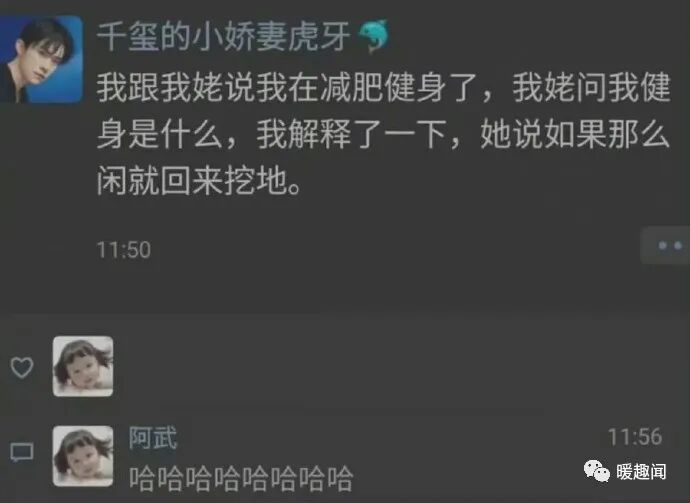Click the post timestamp 11:50
Screen dimensions: 690x503
124,250
